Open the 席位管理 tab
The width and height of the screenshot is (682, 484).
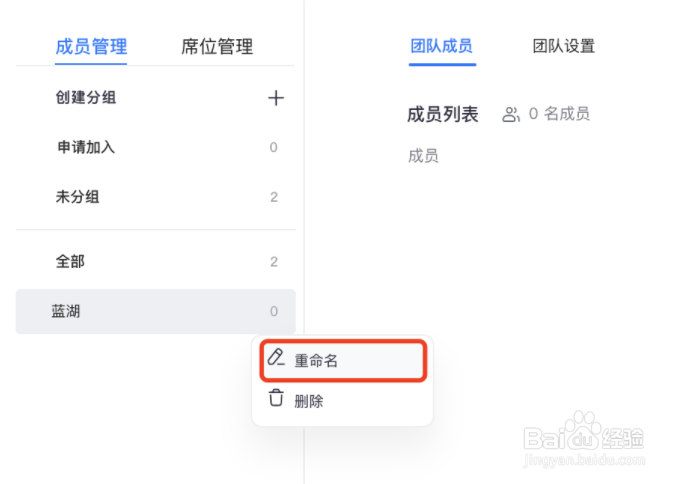(217, 47)
